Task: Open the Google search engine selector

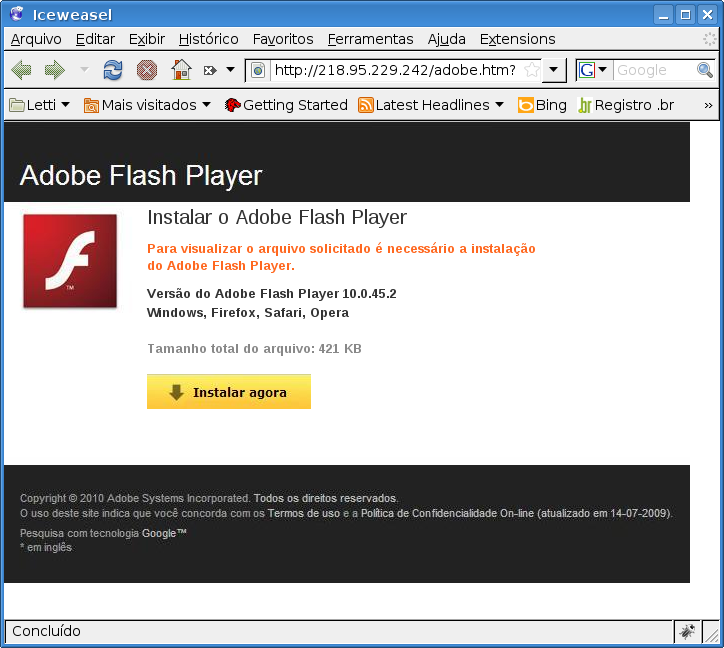Action: pos(593,70)
